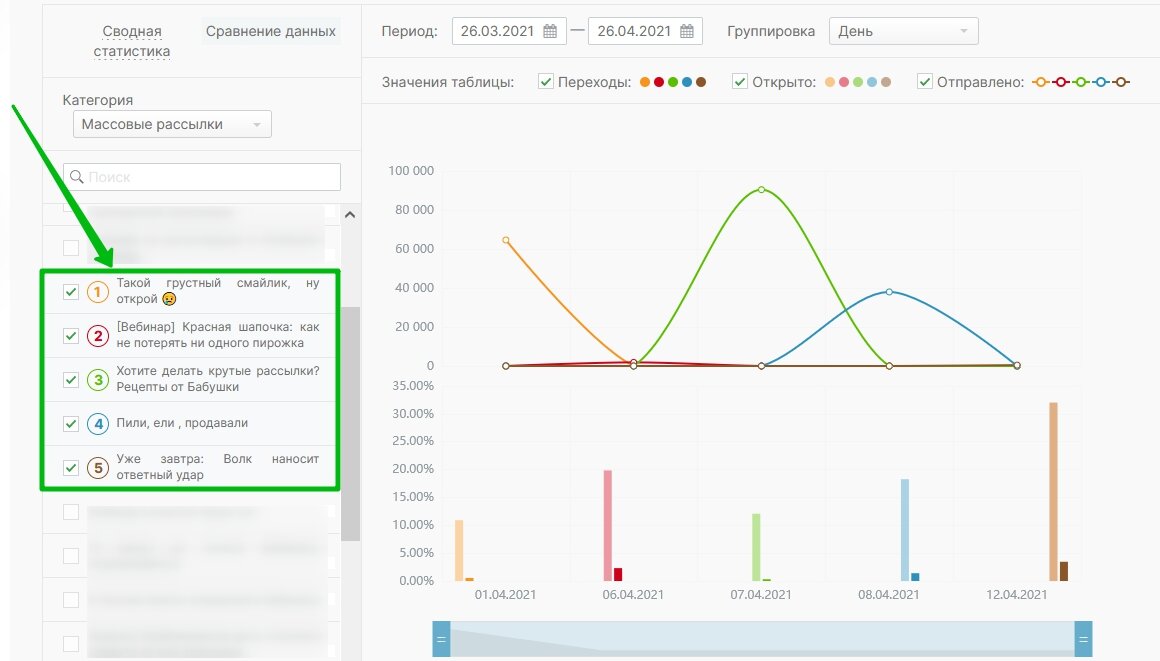
Task: Click the magnifier icon in the search box
Action: click(x=76, y=177)
